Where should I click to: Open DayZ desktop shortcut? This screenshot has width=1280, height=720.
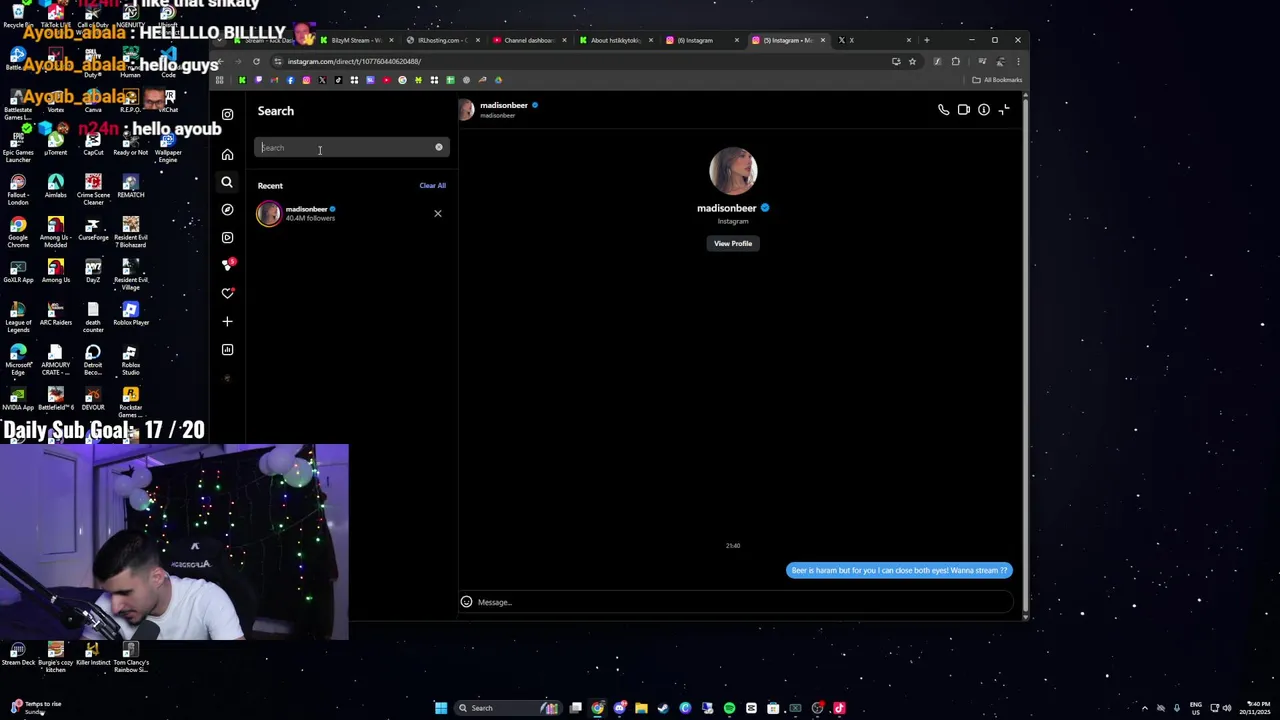point(93,271)
